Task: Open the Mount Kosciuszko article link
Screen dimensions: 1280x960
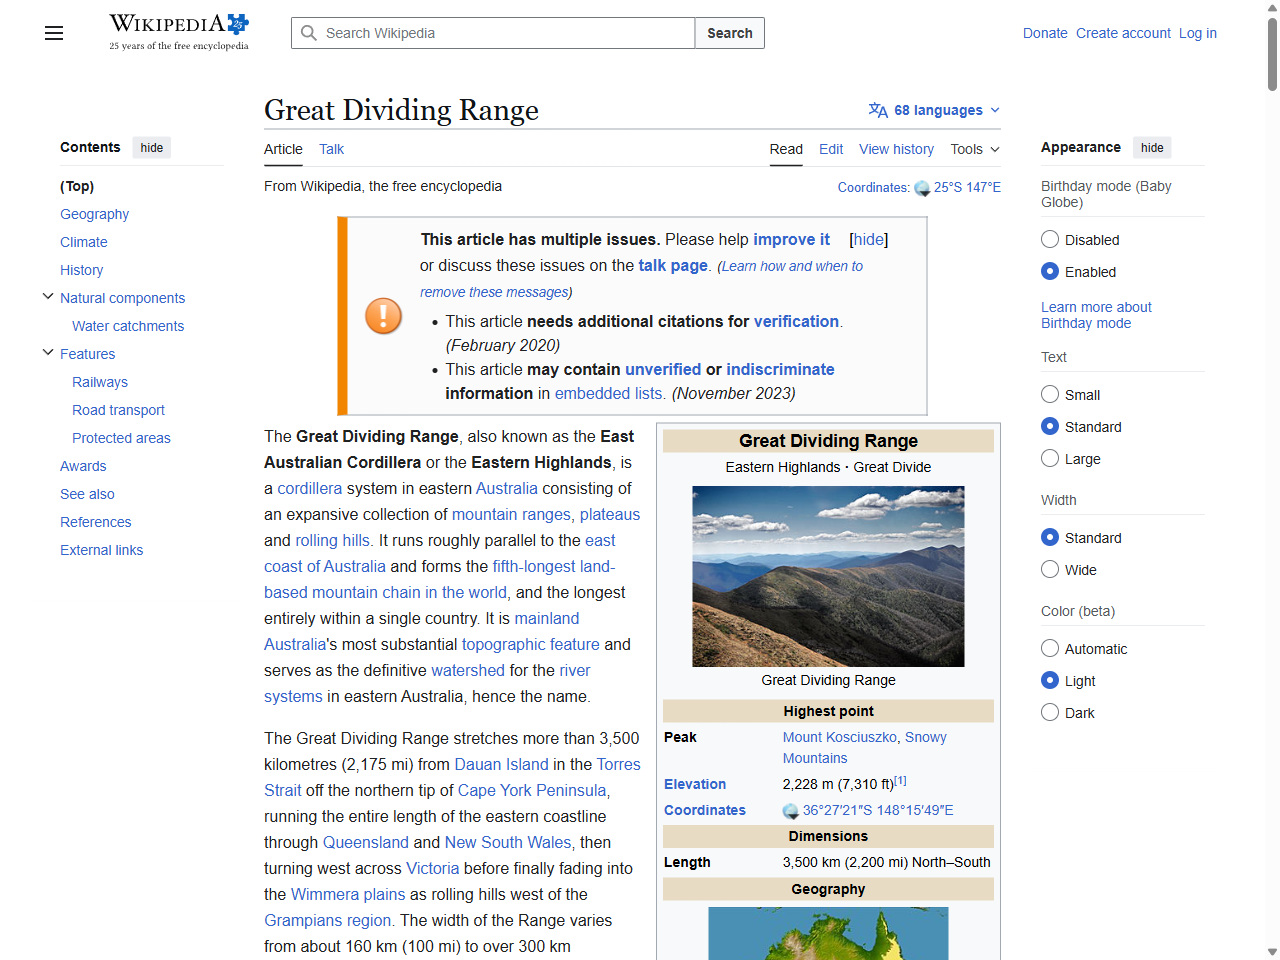Action: click(840, 737)
